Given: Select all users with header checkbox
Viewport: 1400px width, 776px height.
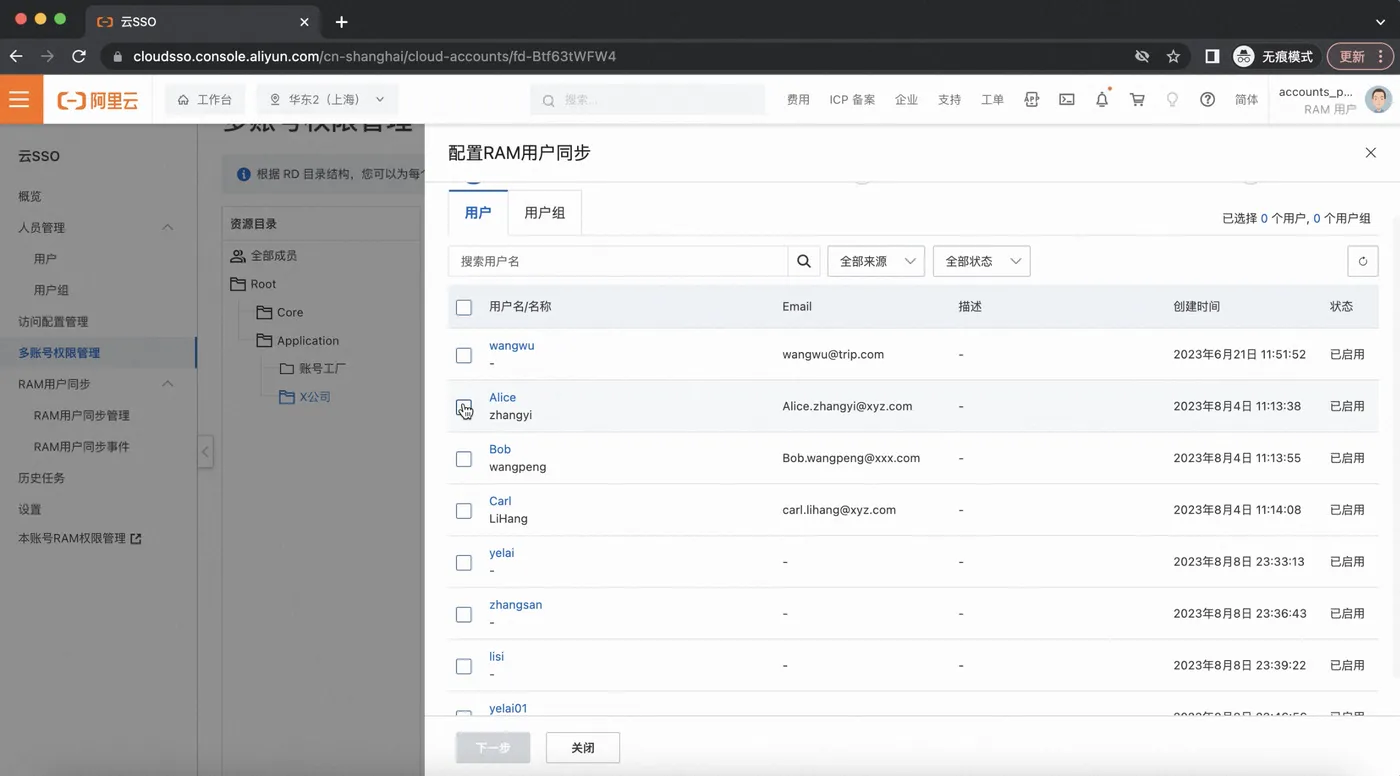Looking at the screenshot, I should (464, 307).
